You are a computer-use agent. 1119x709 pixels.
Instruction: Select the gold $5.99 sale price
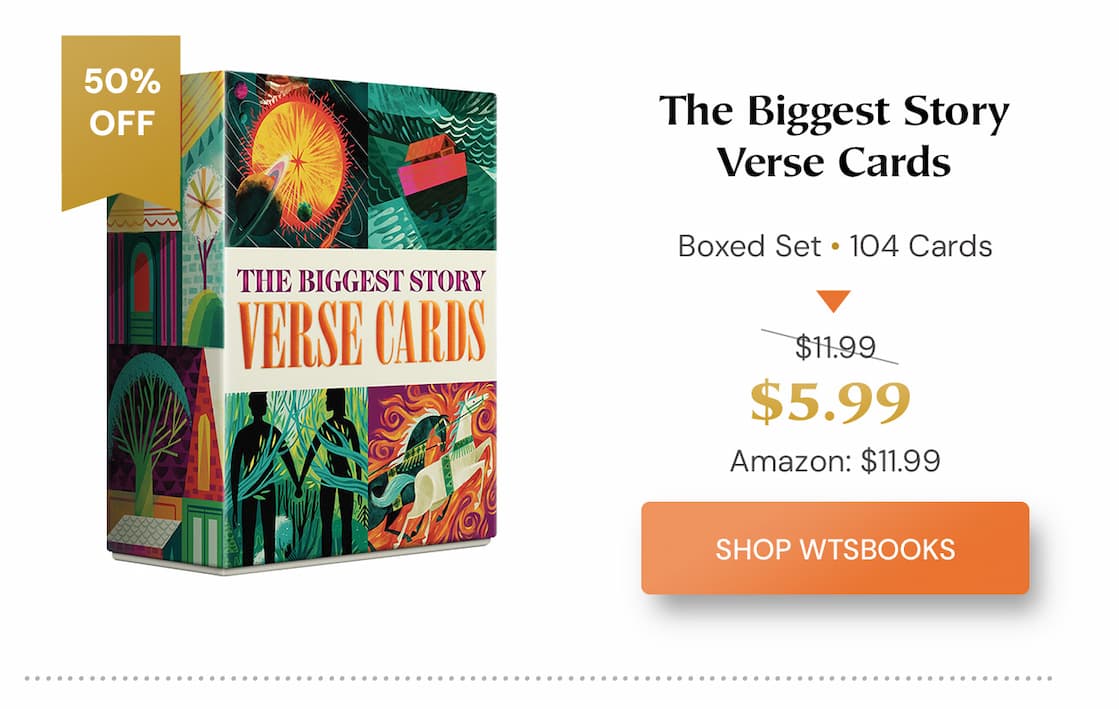coord(833,403)
